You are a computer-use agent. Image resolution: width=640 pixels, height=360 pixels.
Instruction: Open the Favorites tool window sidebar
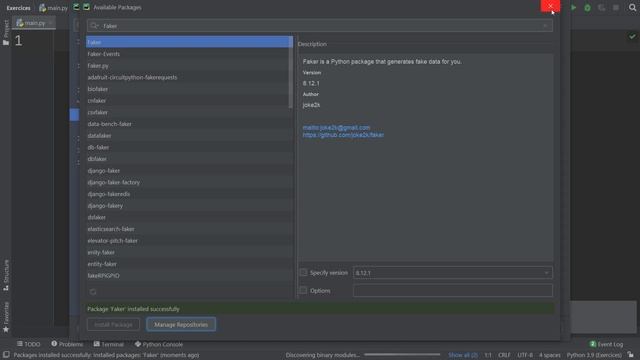click(x=6, y=317)
